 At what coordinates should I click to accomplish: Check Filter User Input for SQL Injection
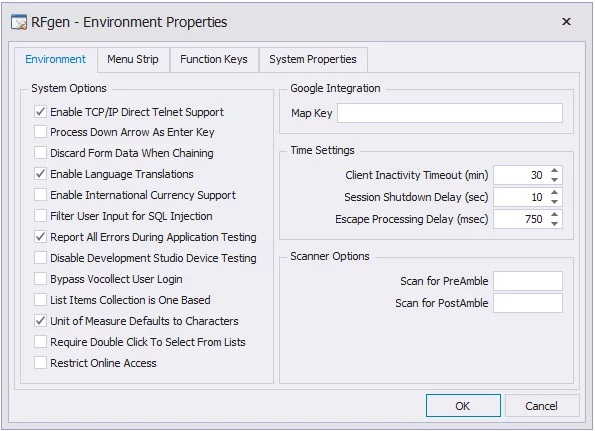(x=40, y=216)
